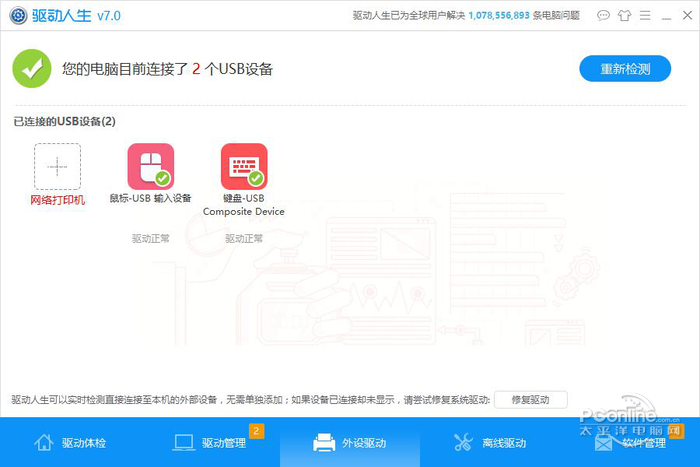Select the keyboard USB Composite Device icon

pyautogui.click(x=244, y=166)
